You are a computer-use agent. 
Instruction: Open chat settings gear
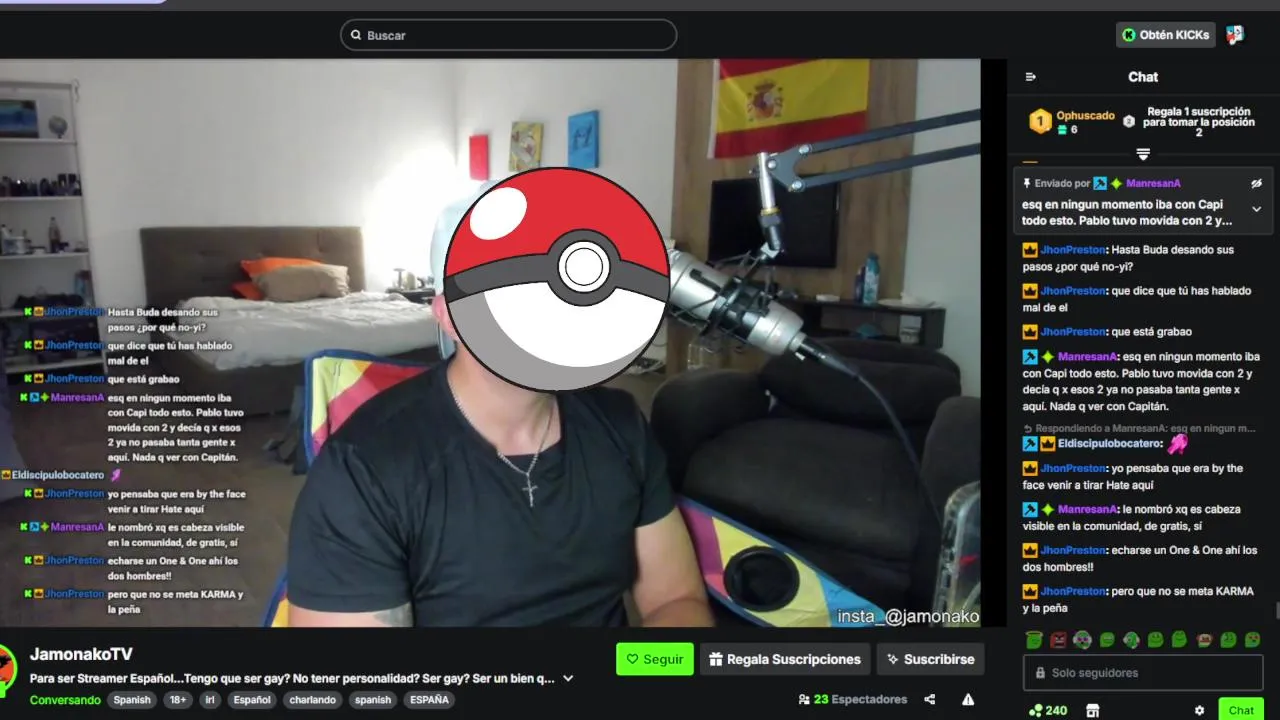tap(1199, 711)
